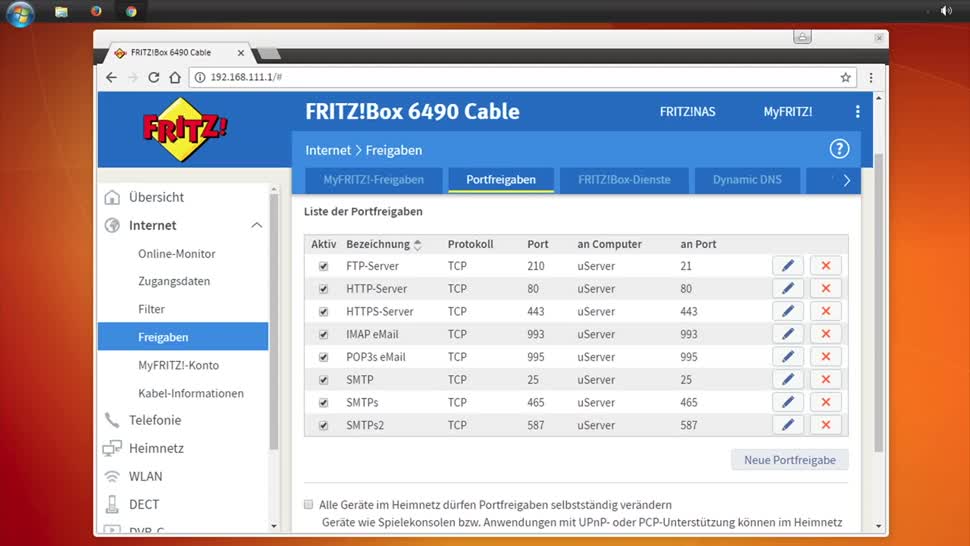Open the Chrome three-dot menu

point(871,77)
